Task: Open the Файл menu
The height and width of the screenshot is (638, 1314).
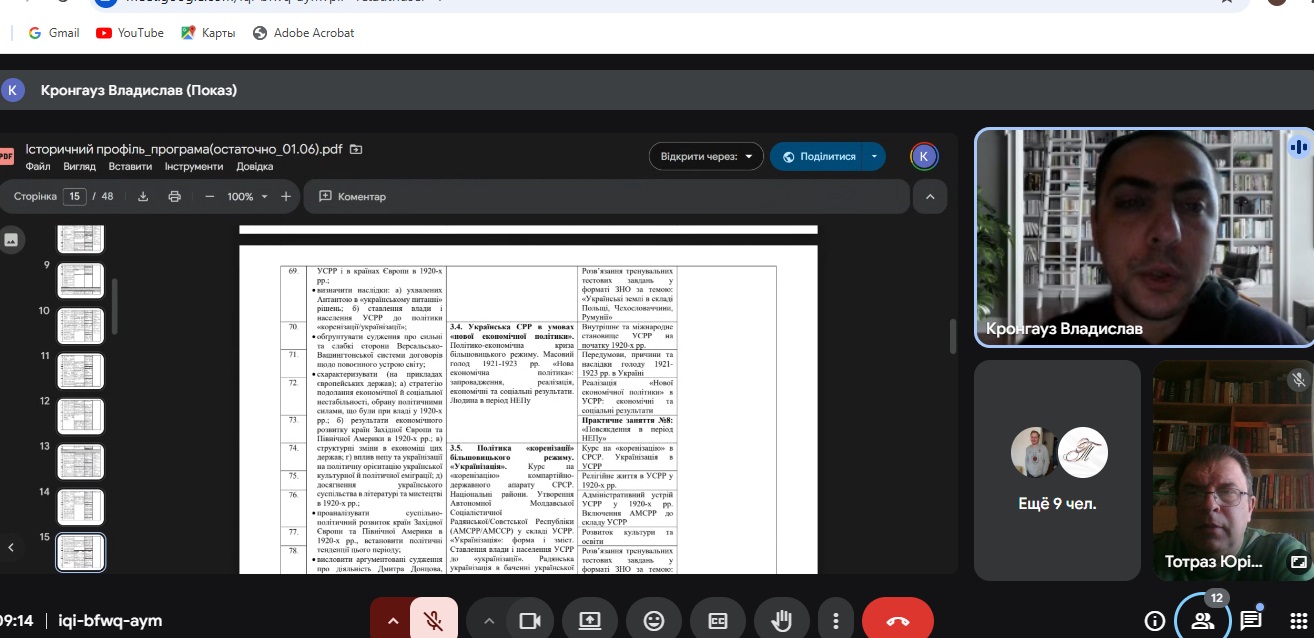Action: point(38,167)
